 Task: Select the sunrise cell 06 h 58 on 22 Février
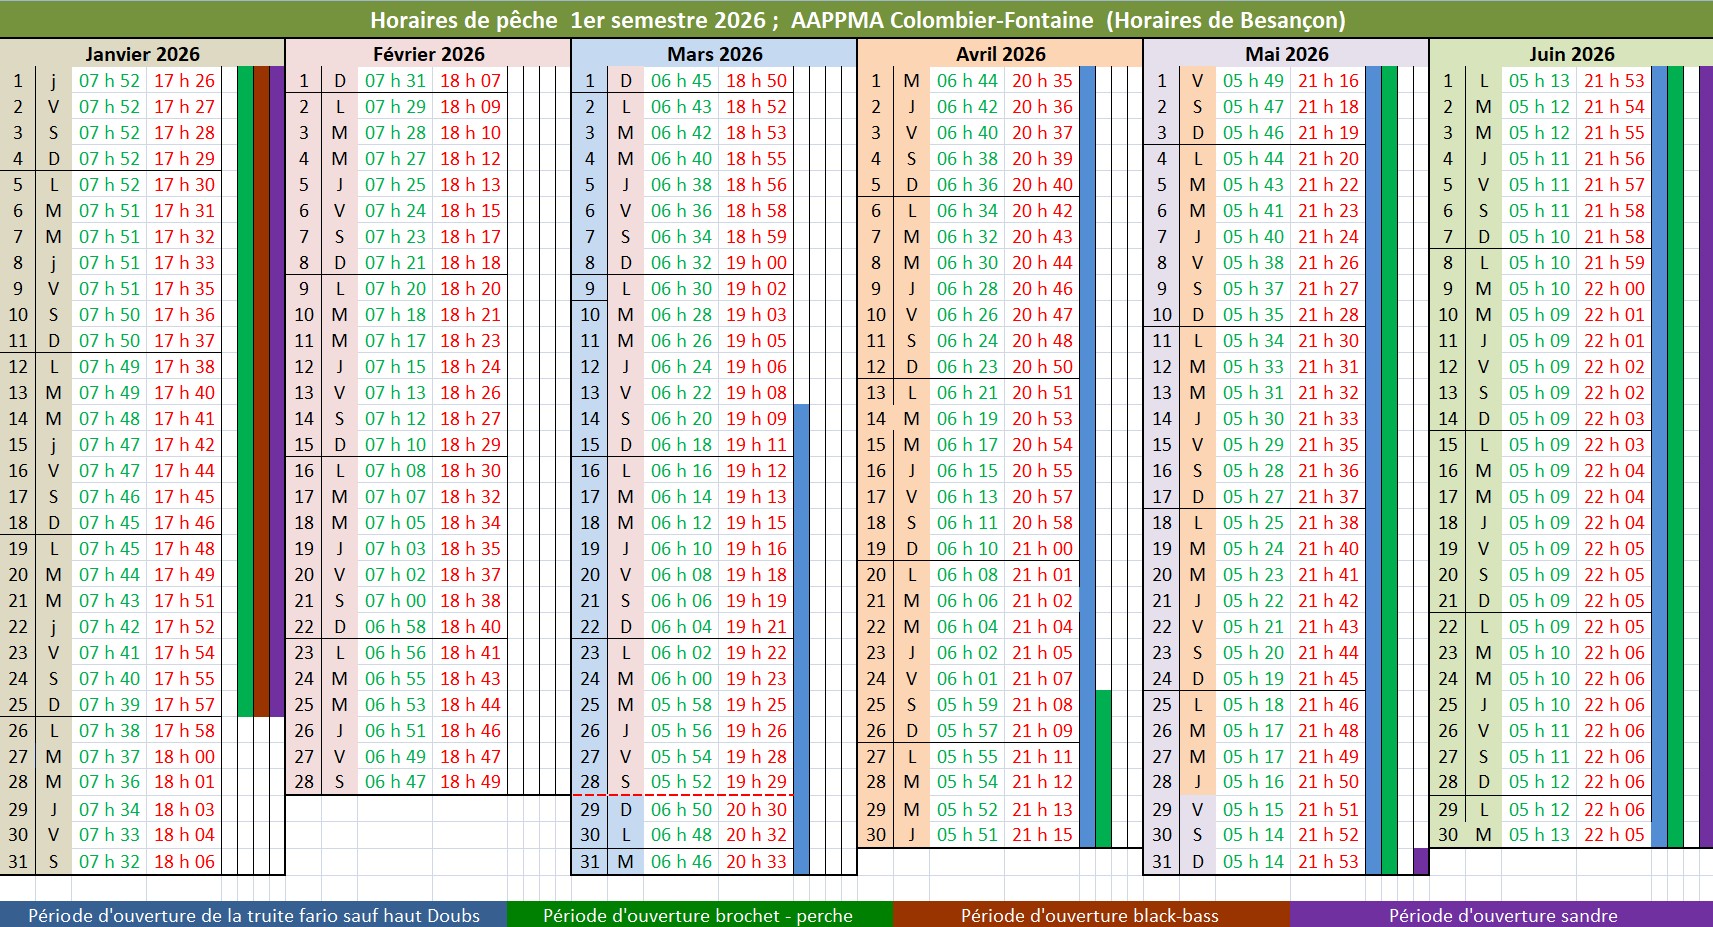[395, 627]
